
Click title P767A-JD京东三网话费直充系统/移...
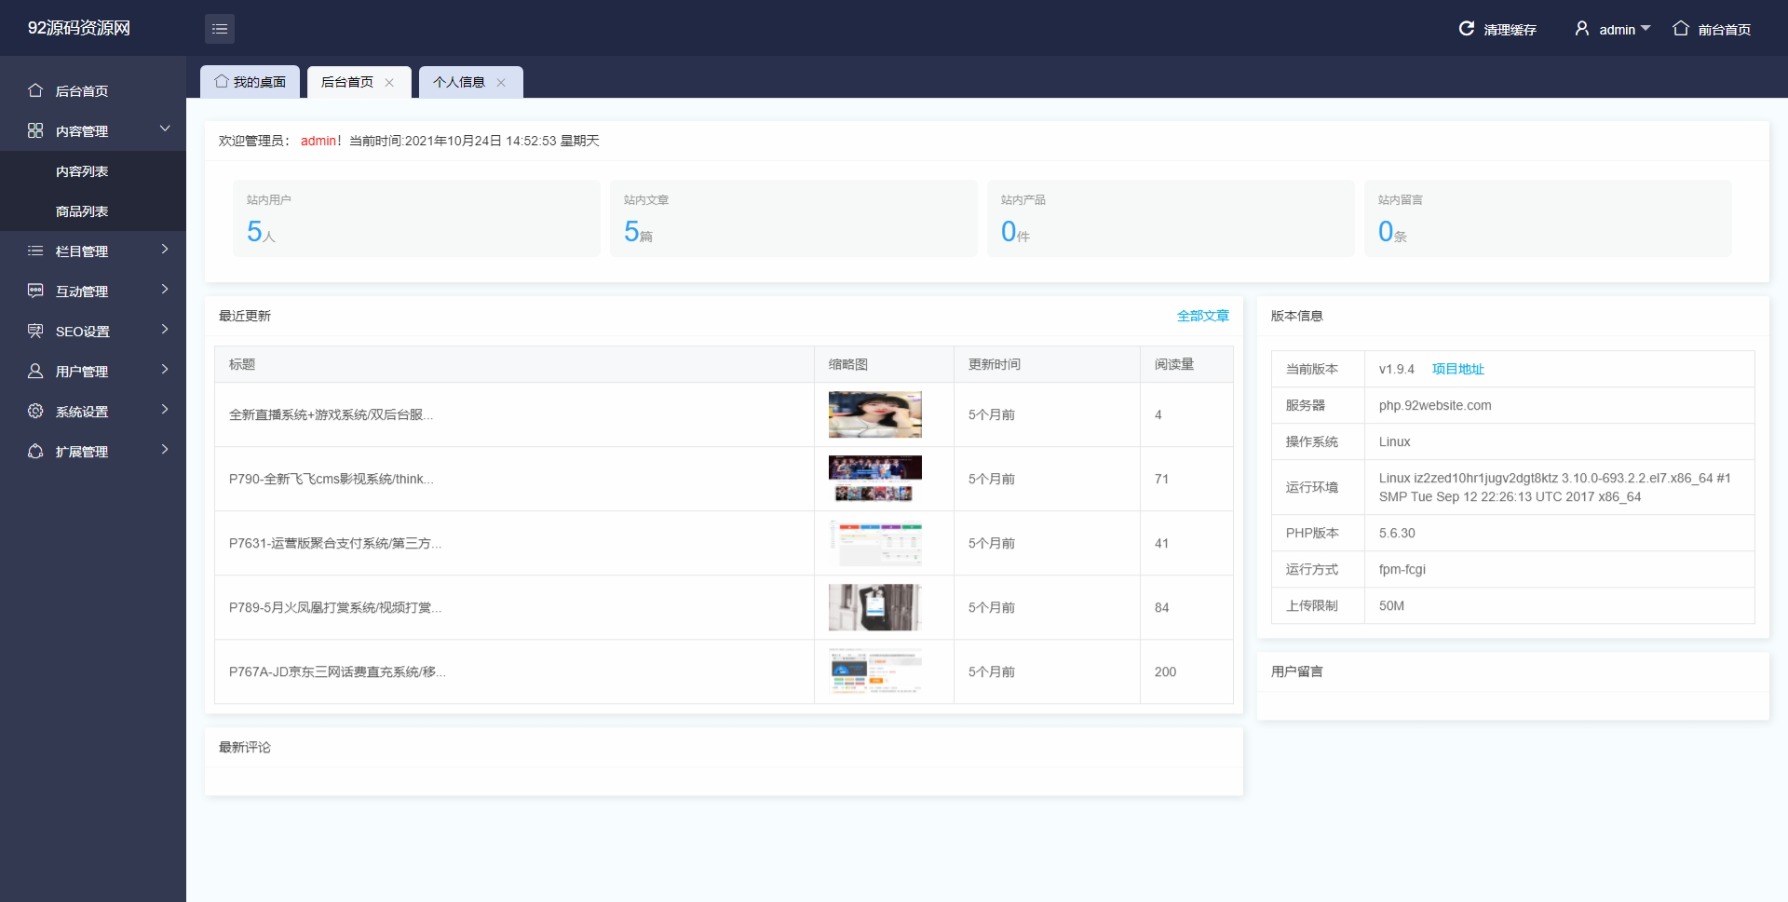tap(337, 672)
